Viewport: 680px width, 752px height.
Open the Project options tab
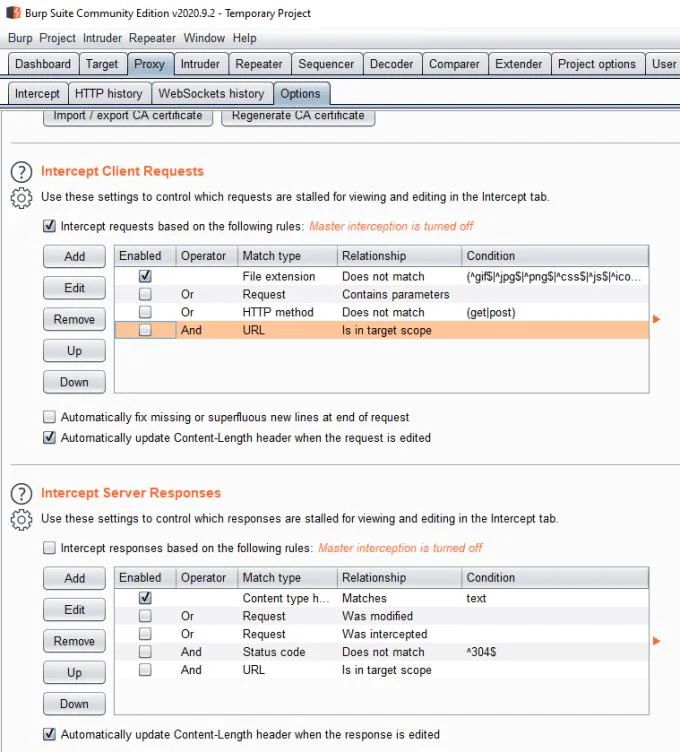[x=597, y=64]
